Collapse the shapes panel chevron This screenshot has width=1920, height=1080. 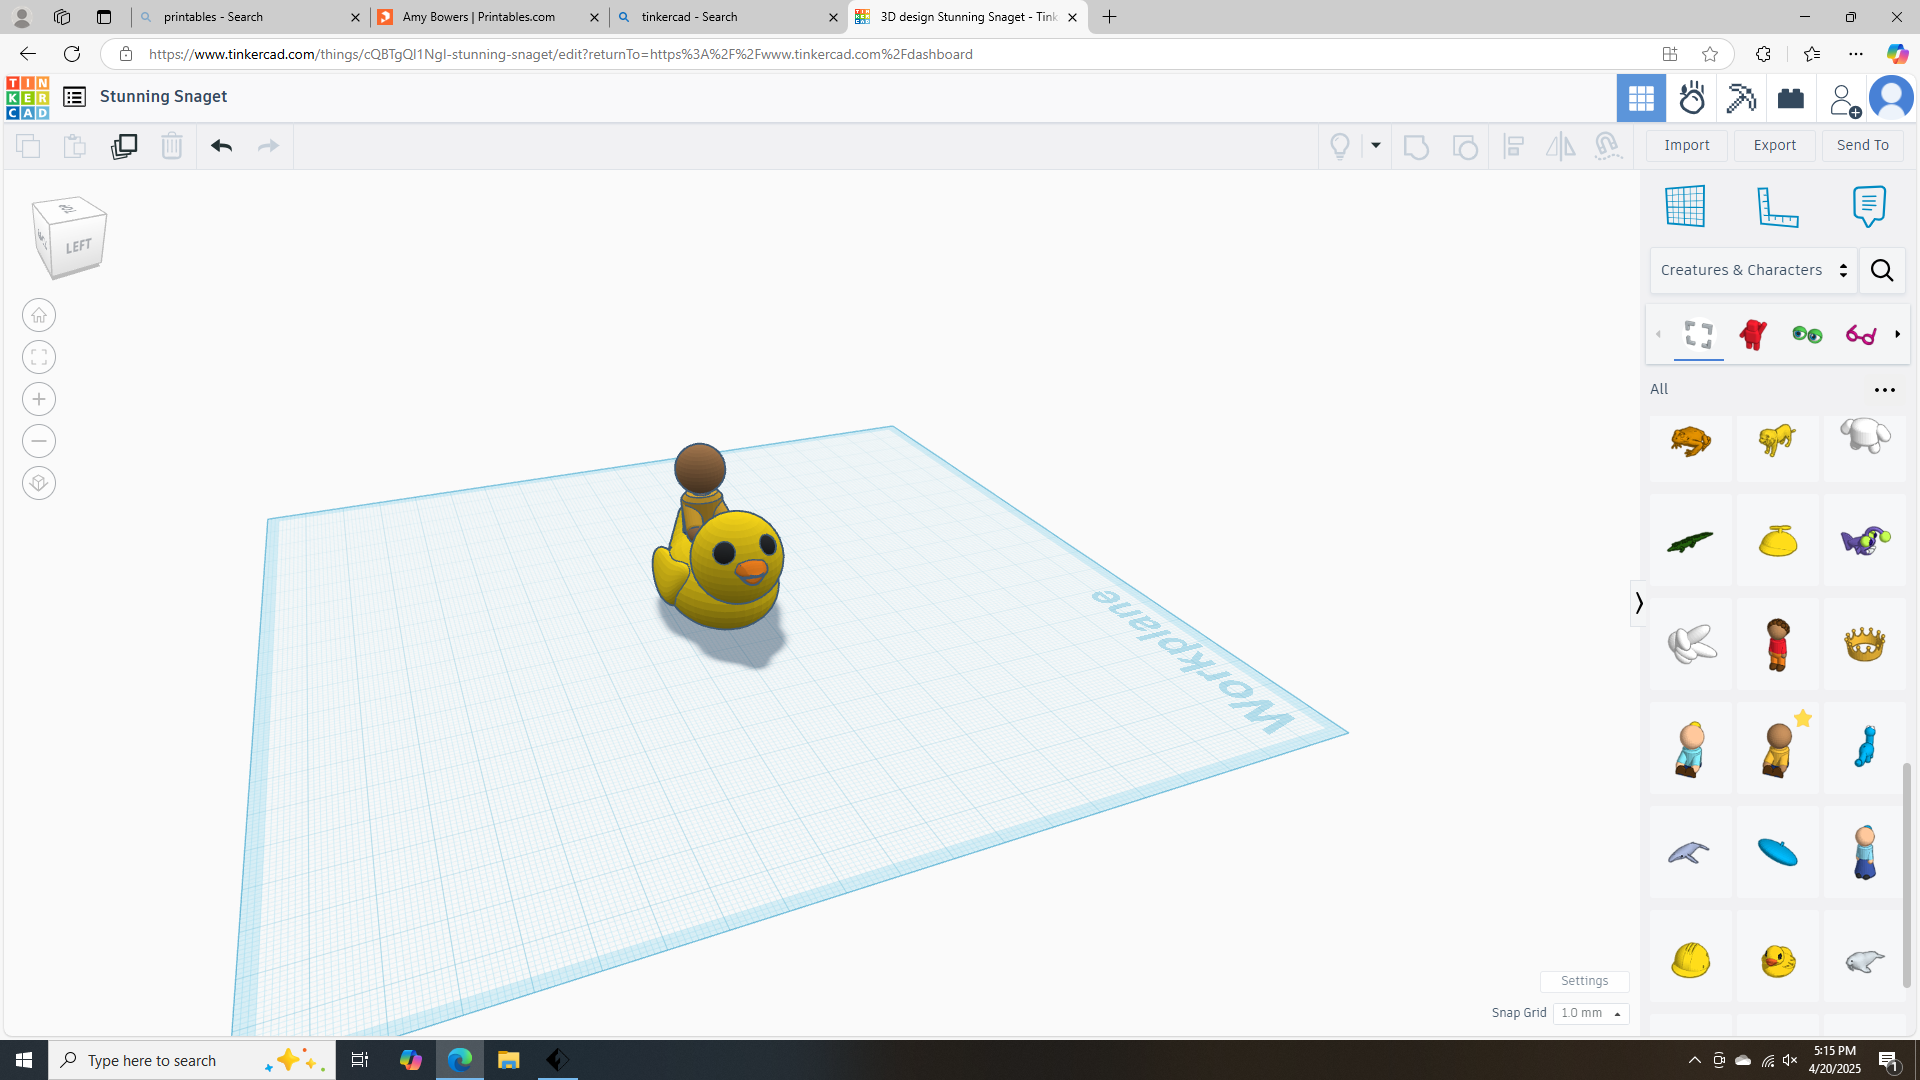(x=1638, y=603)
